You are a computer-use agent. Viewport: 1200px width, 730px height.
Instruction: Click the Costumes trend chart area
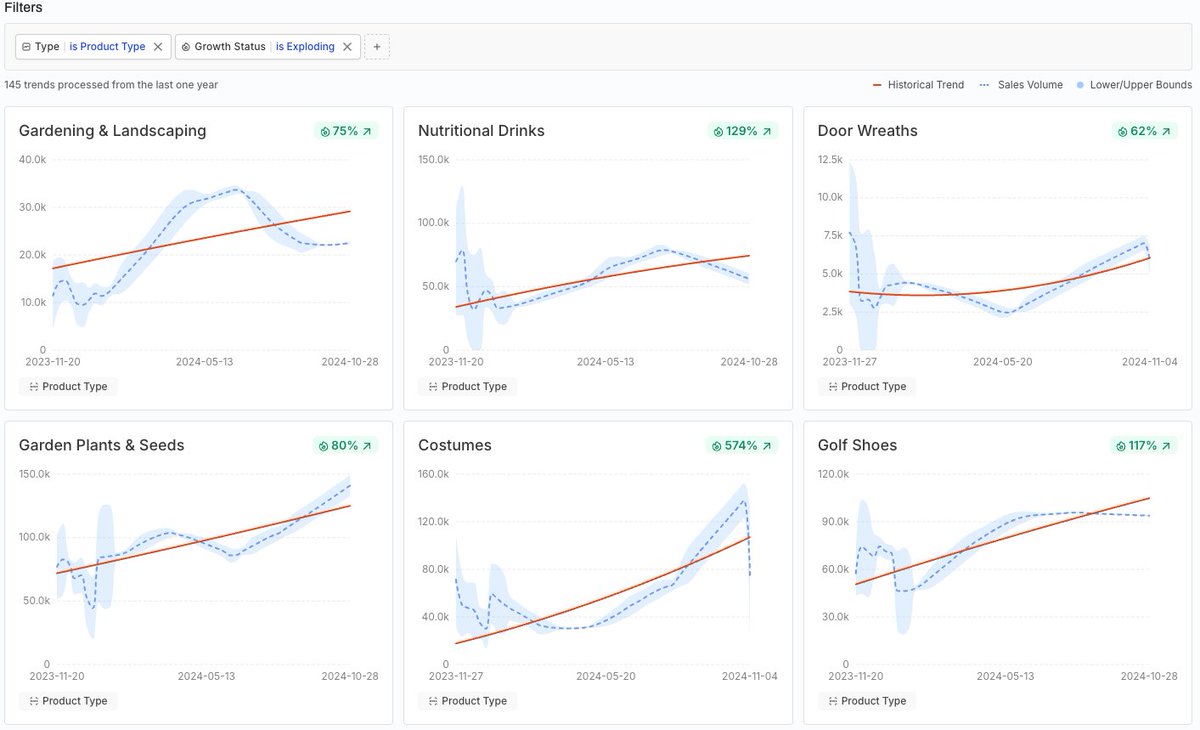coord(600,570)
